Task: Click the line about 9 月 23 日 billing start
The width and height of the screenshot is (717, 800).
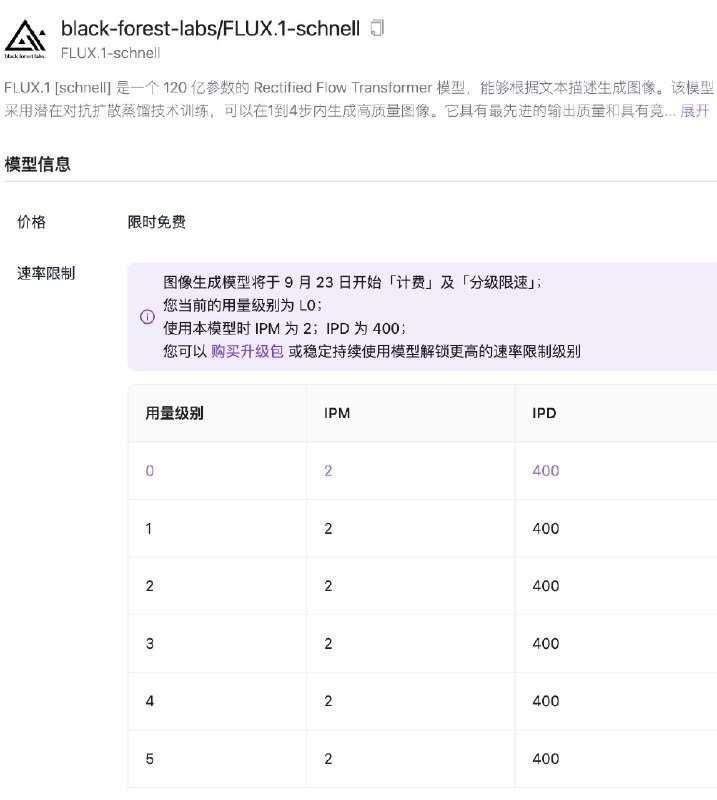Action: [x=352, y=282]
